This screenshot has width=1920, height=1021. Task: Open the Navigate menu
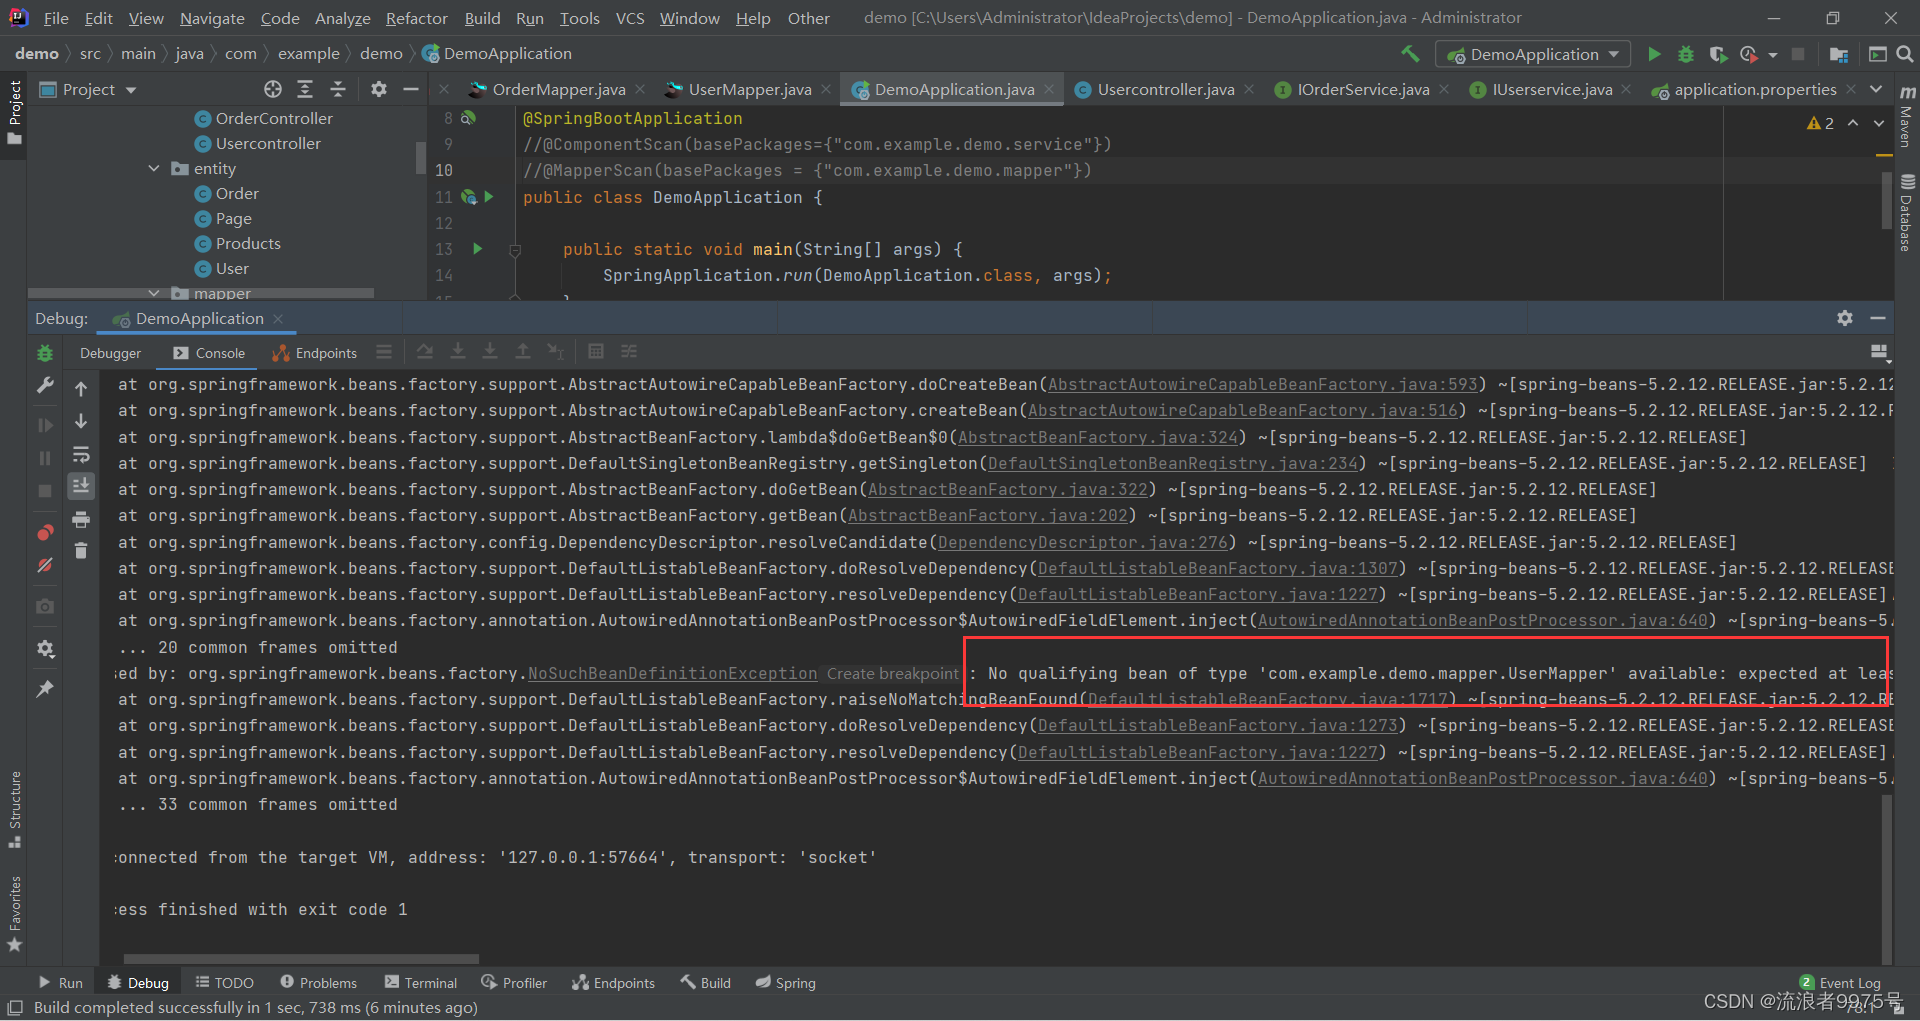coord(212,18)
